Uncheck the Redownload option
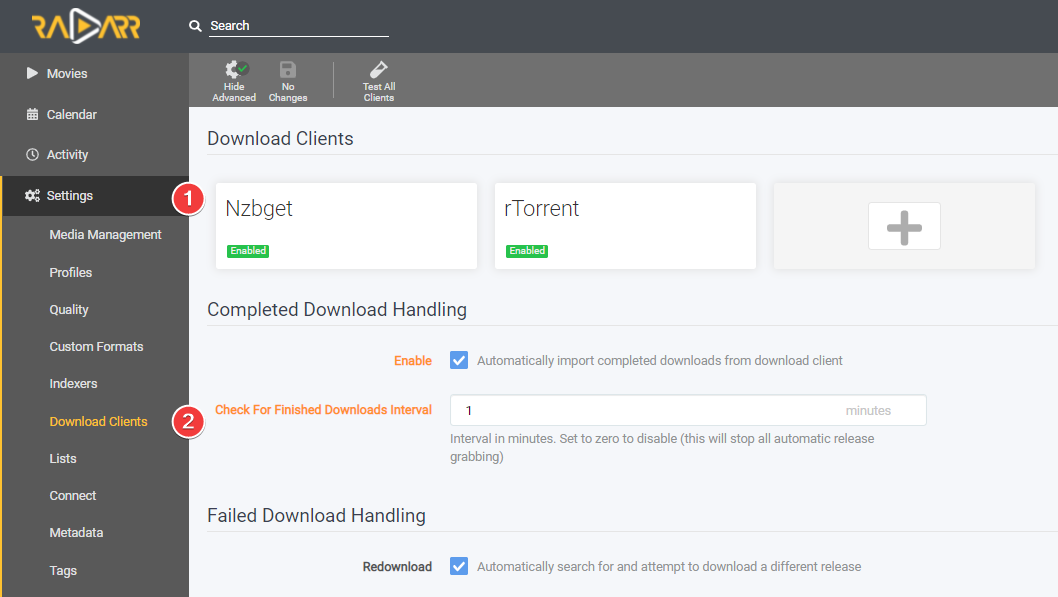 (x=458, y=566)
